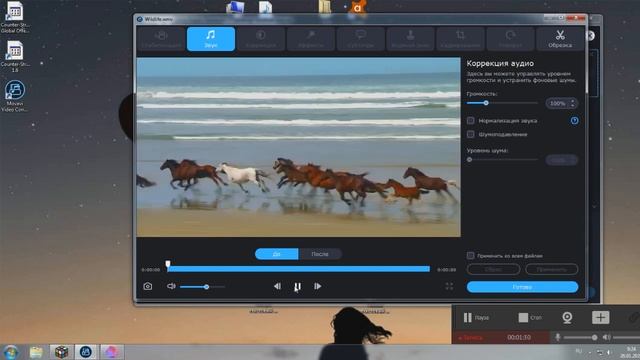Toggle fullscreen preview icon
Image resolution: width=640 pixels, height=360 pixels.
[x=449, y=287]
